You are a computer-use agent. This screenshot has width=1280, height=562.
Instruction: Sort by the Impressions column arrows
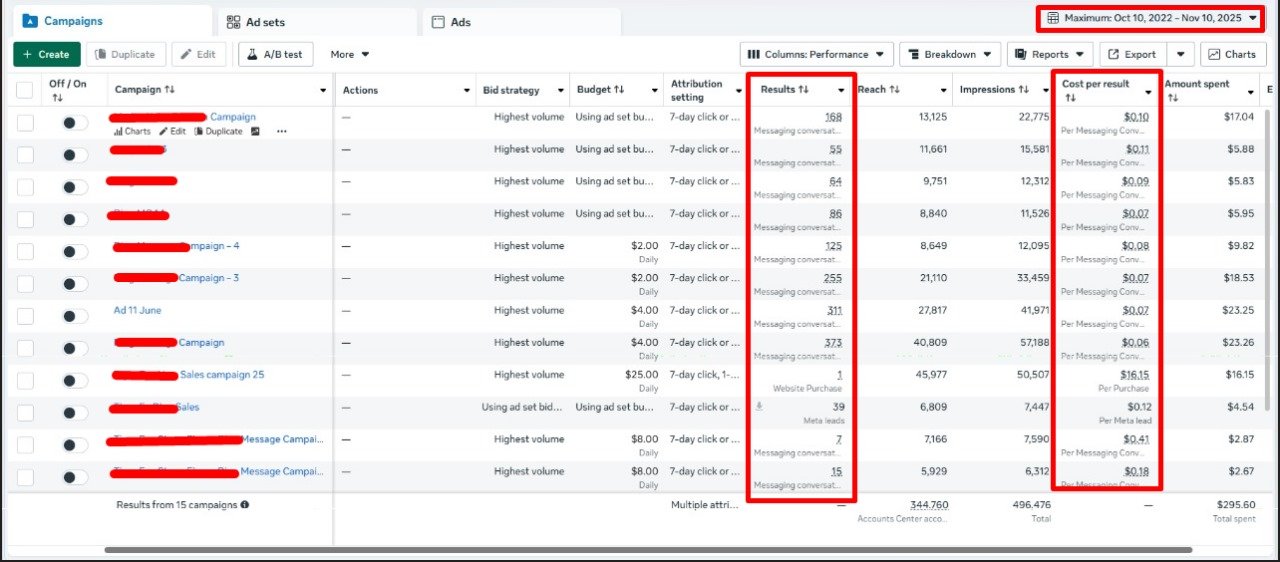tap(1025, 90)
